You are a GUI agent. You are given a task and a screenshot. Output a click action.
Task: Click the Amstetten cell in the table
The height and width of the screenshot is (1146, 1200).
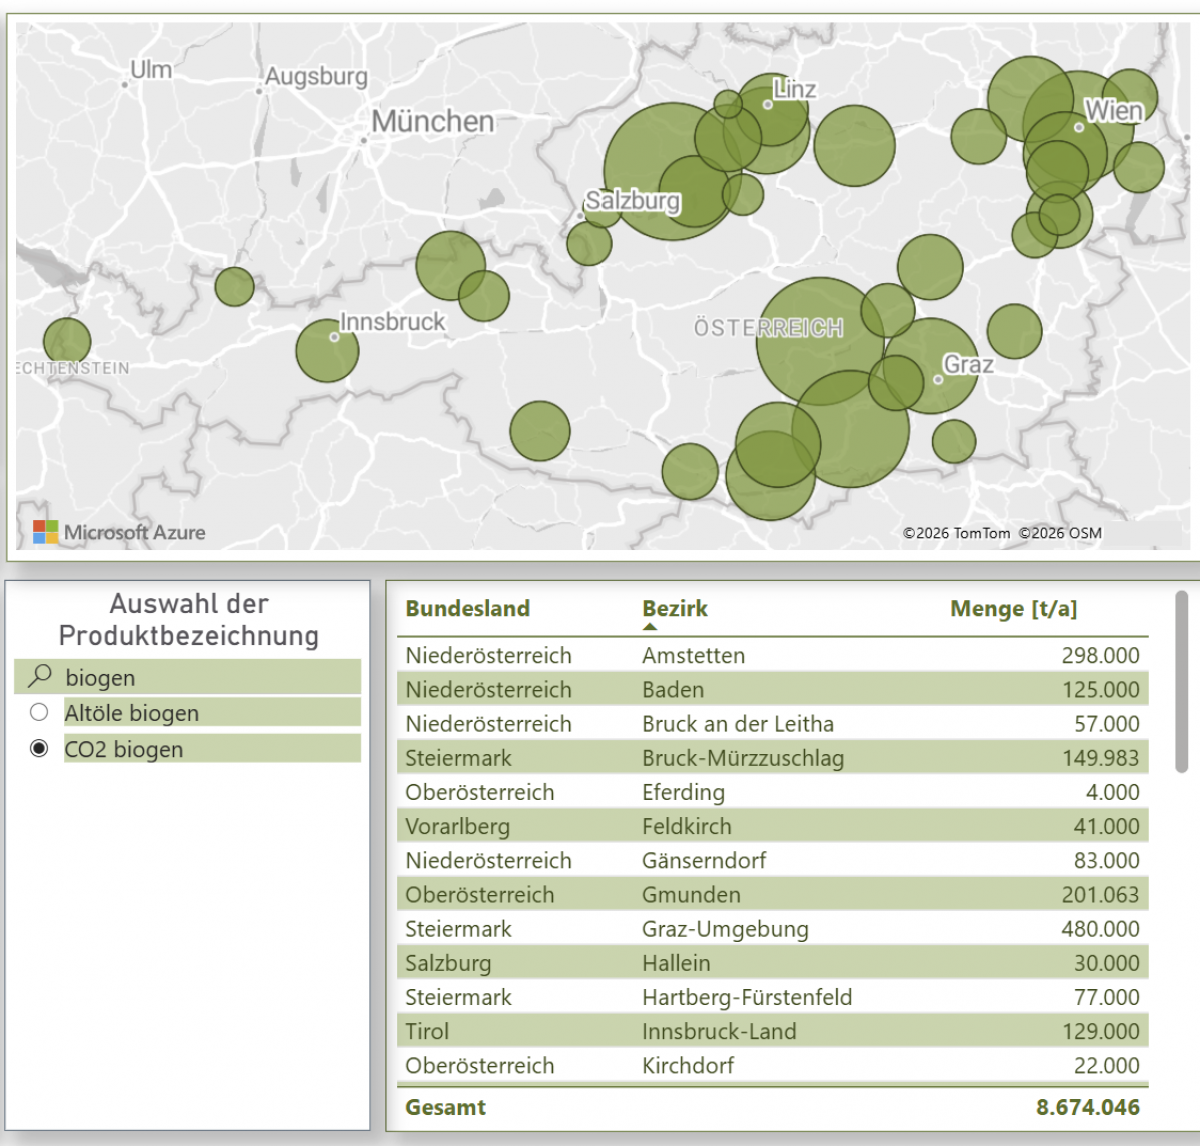(693, 655)
